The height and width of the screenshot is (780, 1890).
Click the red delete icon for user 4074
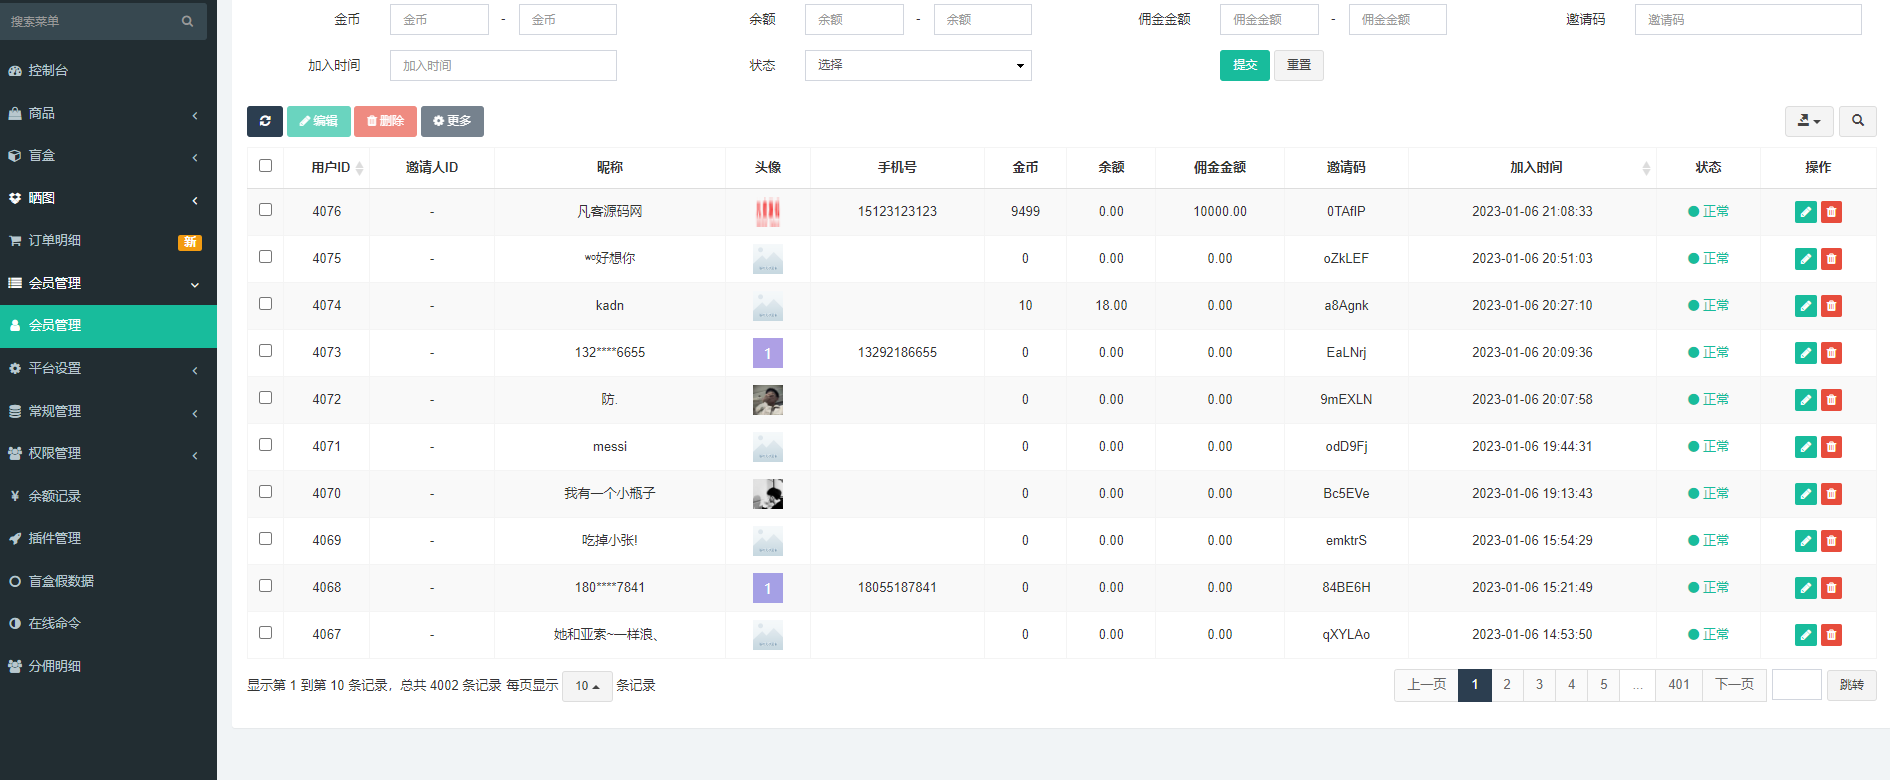point(1831,306)
